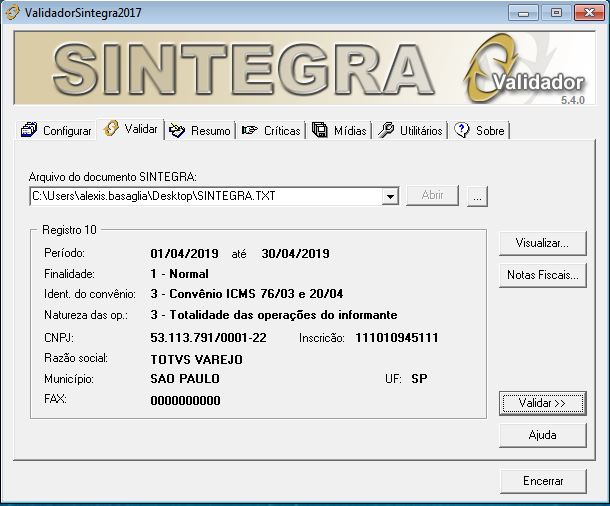The width and height of the screenshot is (610, 506).
Task: Click the browse ellipsis button
Action: pos(477,196)
